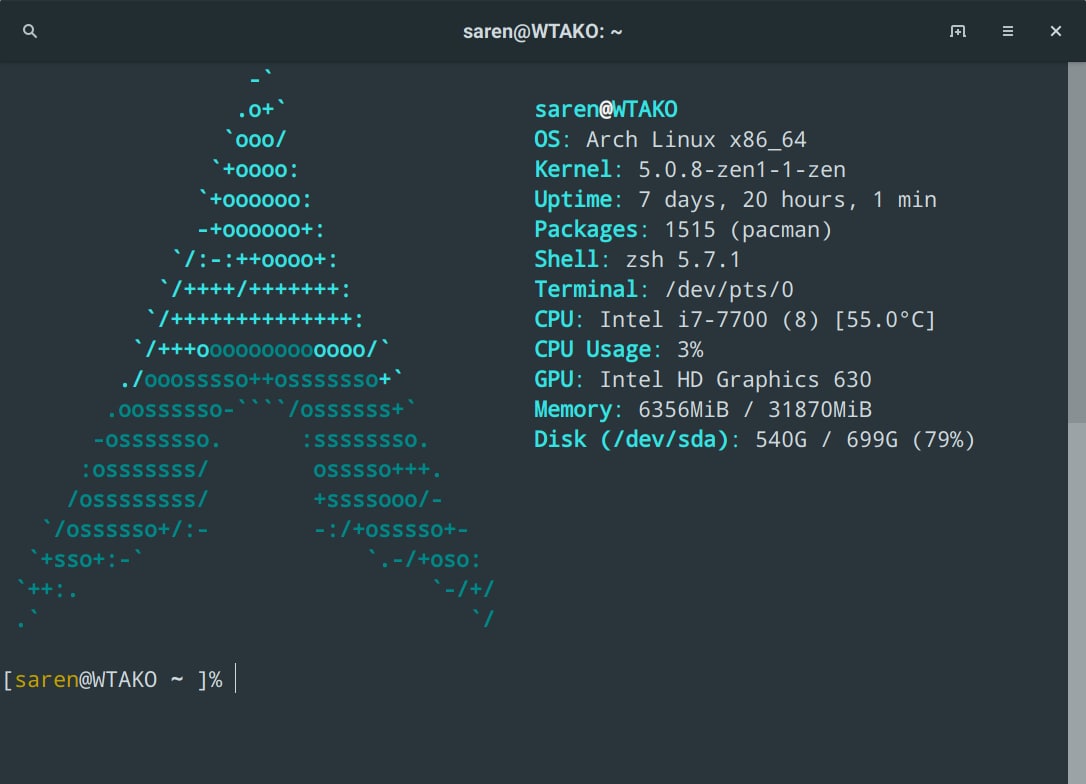Image resolution: width=1086 pixels, height=784 pixels.
Task: Click the Terminal value /dev/pts/0
Action: pyautogui.click(x=729, y=289)
